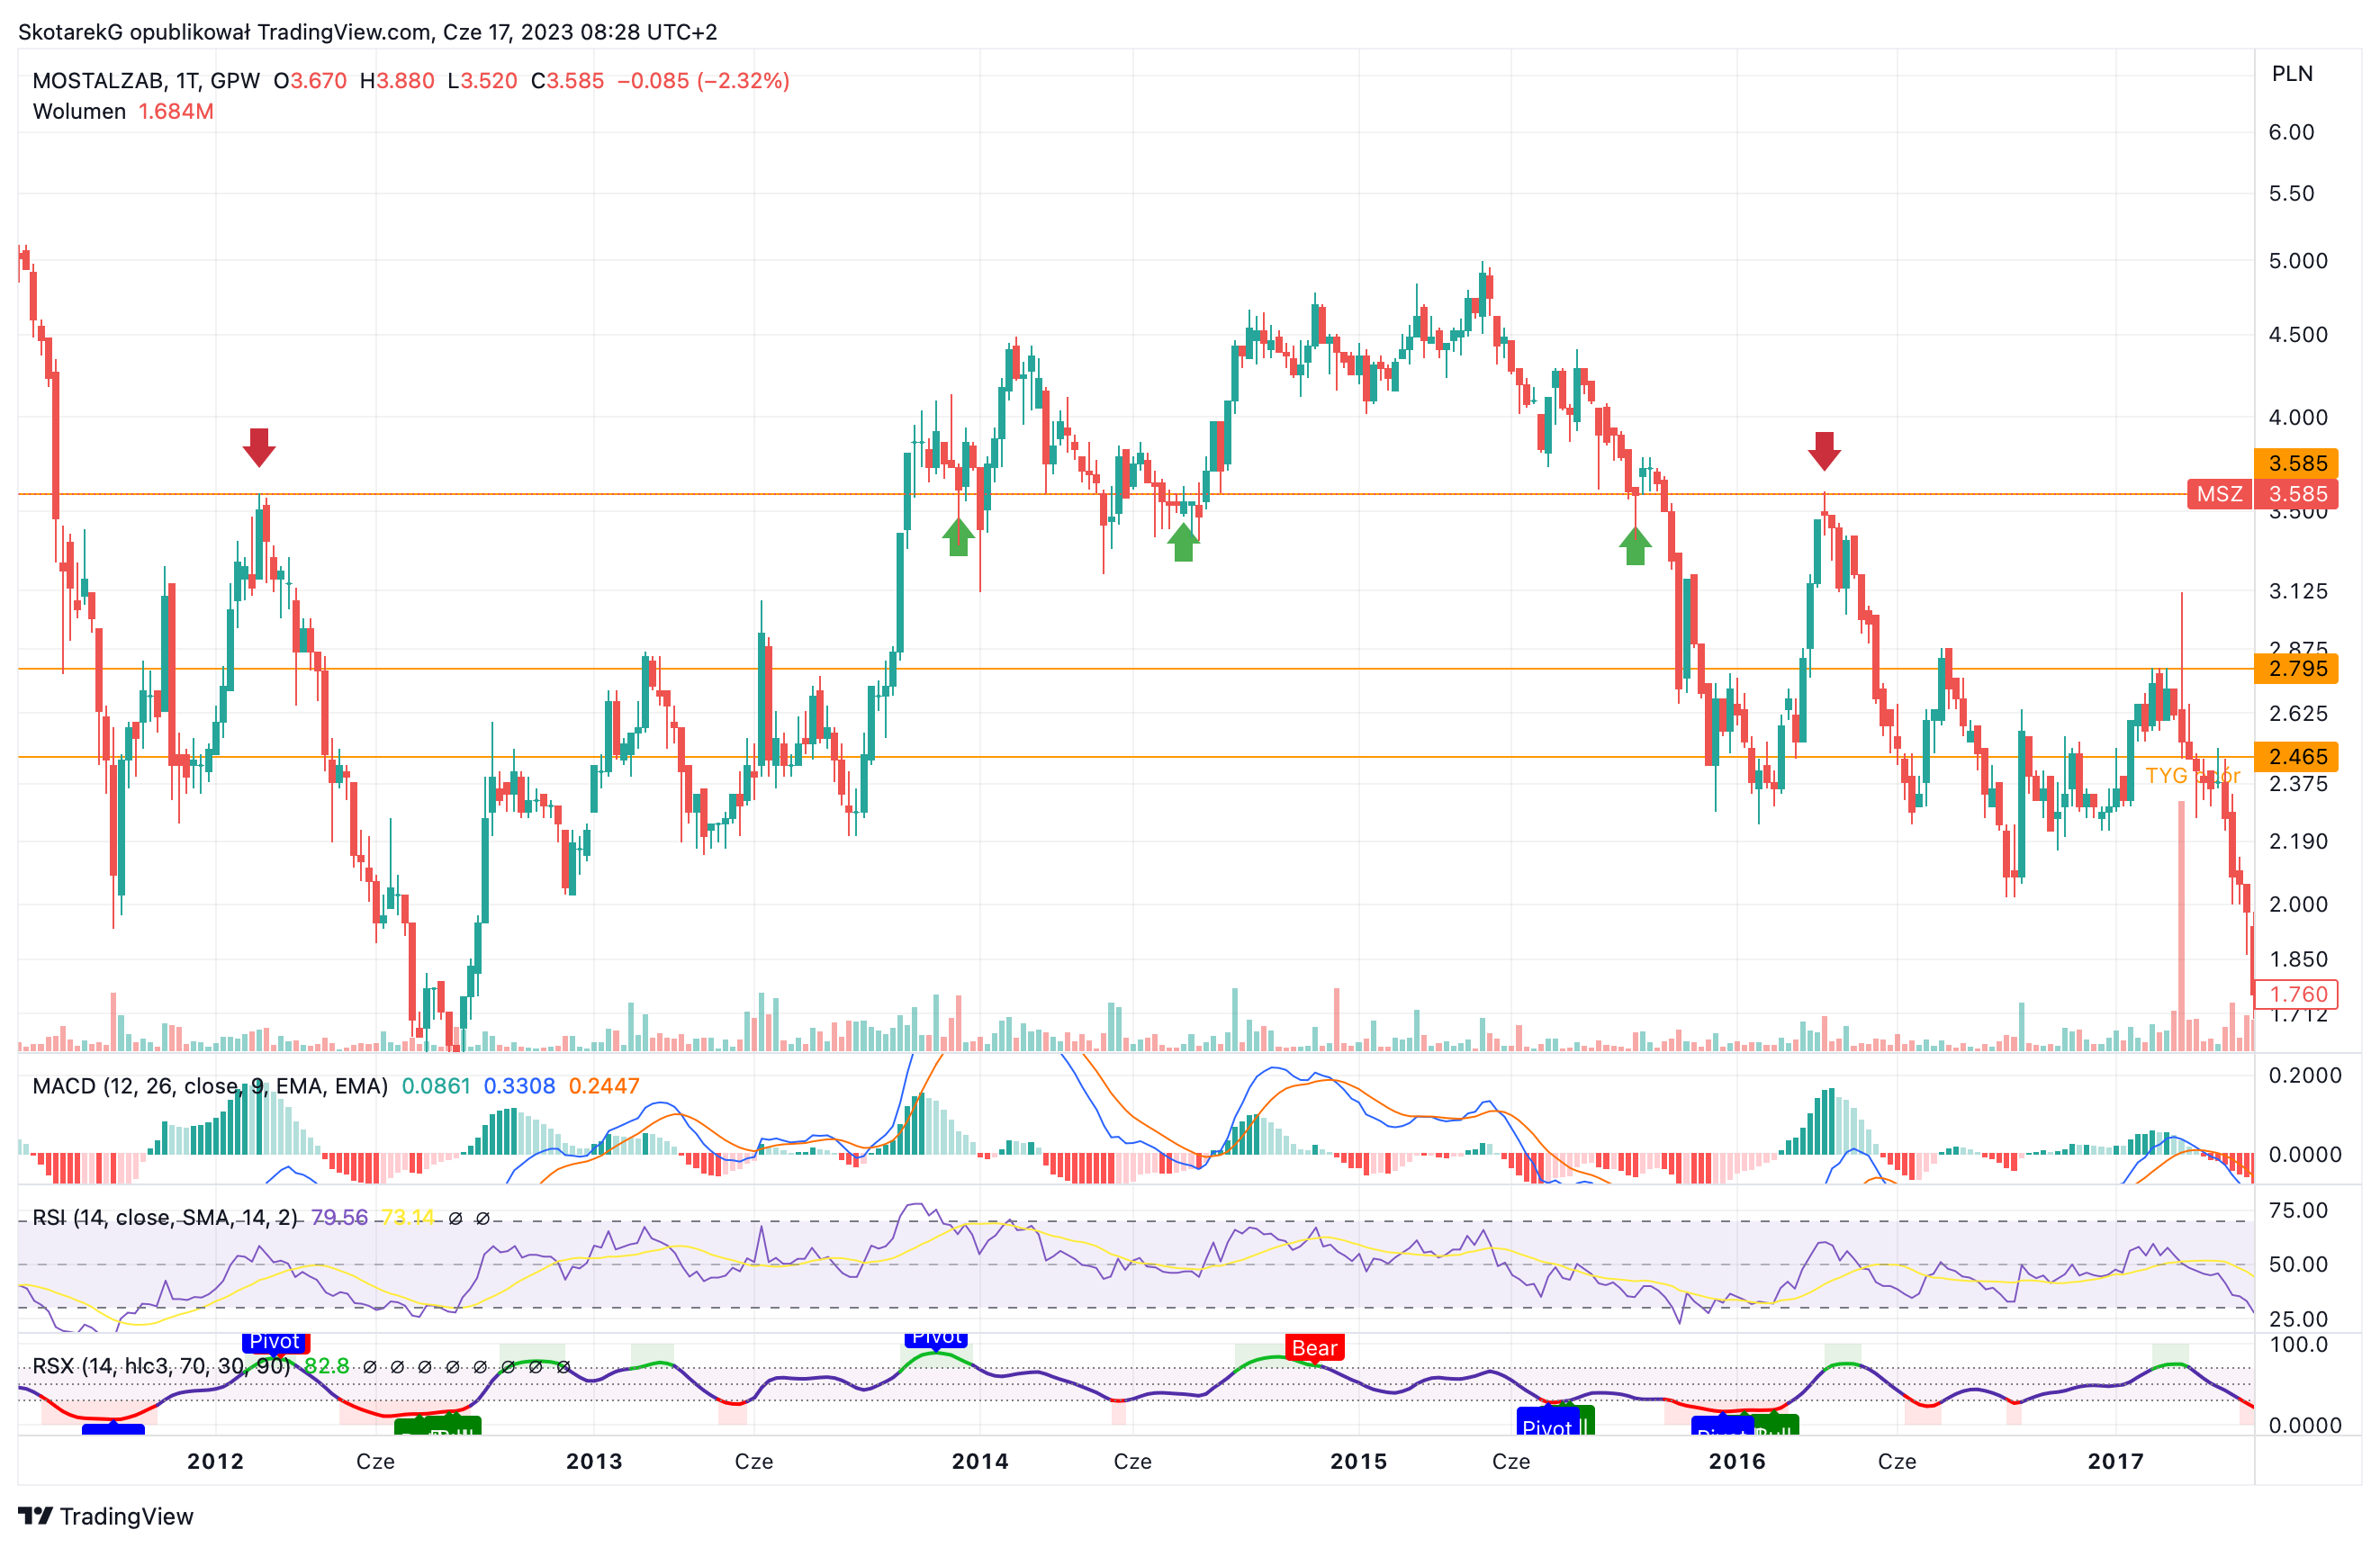The width and height of the screenshot is (2380, 1548).
Task: Click the orange MACD signal value 0.2447
Action: (604, 1086)
